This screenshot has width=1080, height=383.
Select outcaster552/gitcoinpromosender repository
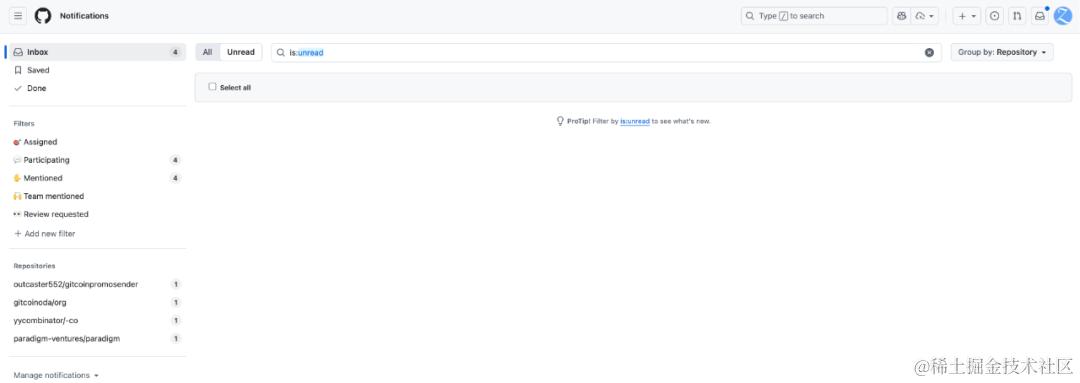97,284
